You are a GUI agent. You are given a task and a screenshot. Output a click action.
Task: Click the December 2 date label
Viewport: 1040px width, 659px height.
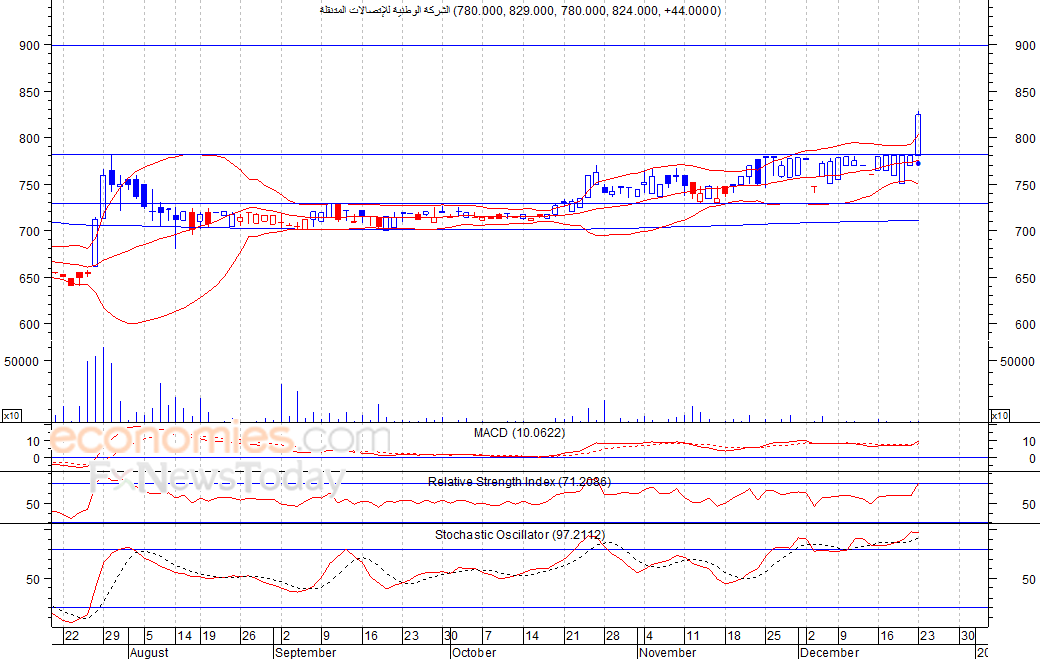coord(811,636)
